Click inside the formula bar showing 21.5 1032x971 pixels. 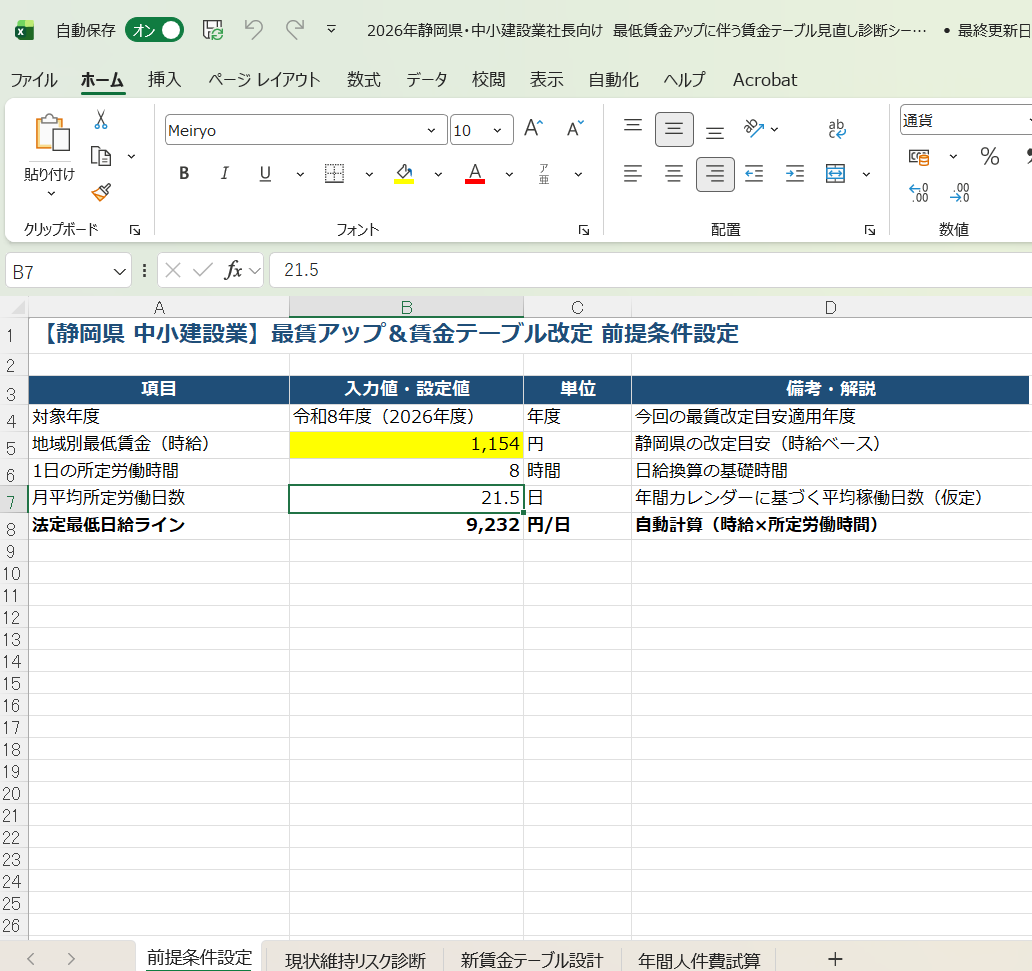coord(650,270)
